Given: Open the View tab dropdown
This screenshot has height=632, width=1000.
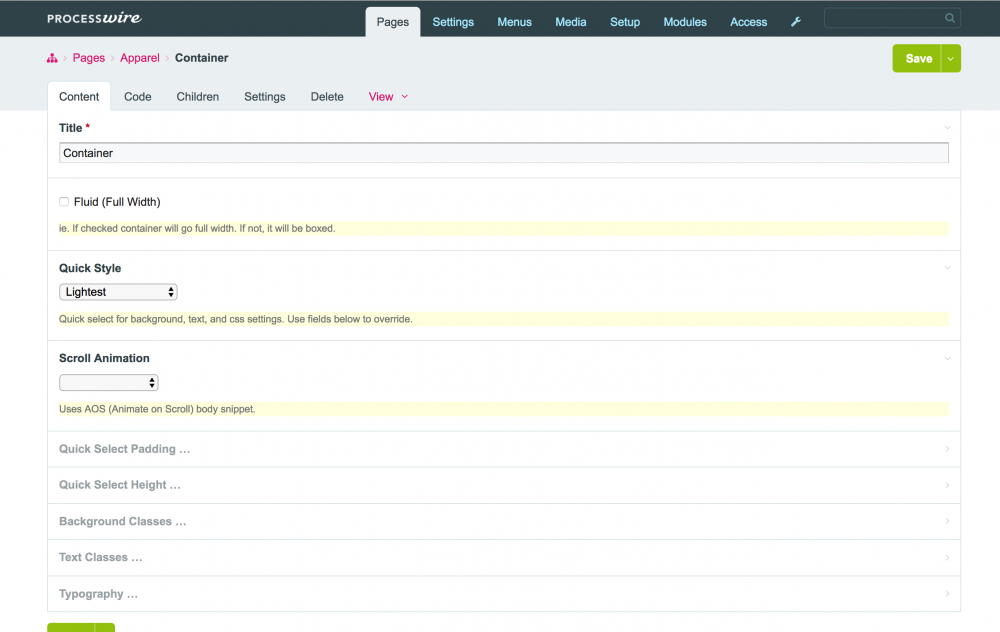Looking at the screenshot, I should point(388,97).
